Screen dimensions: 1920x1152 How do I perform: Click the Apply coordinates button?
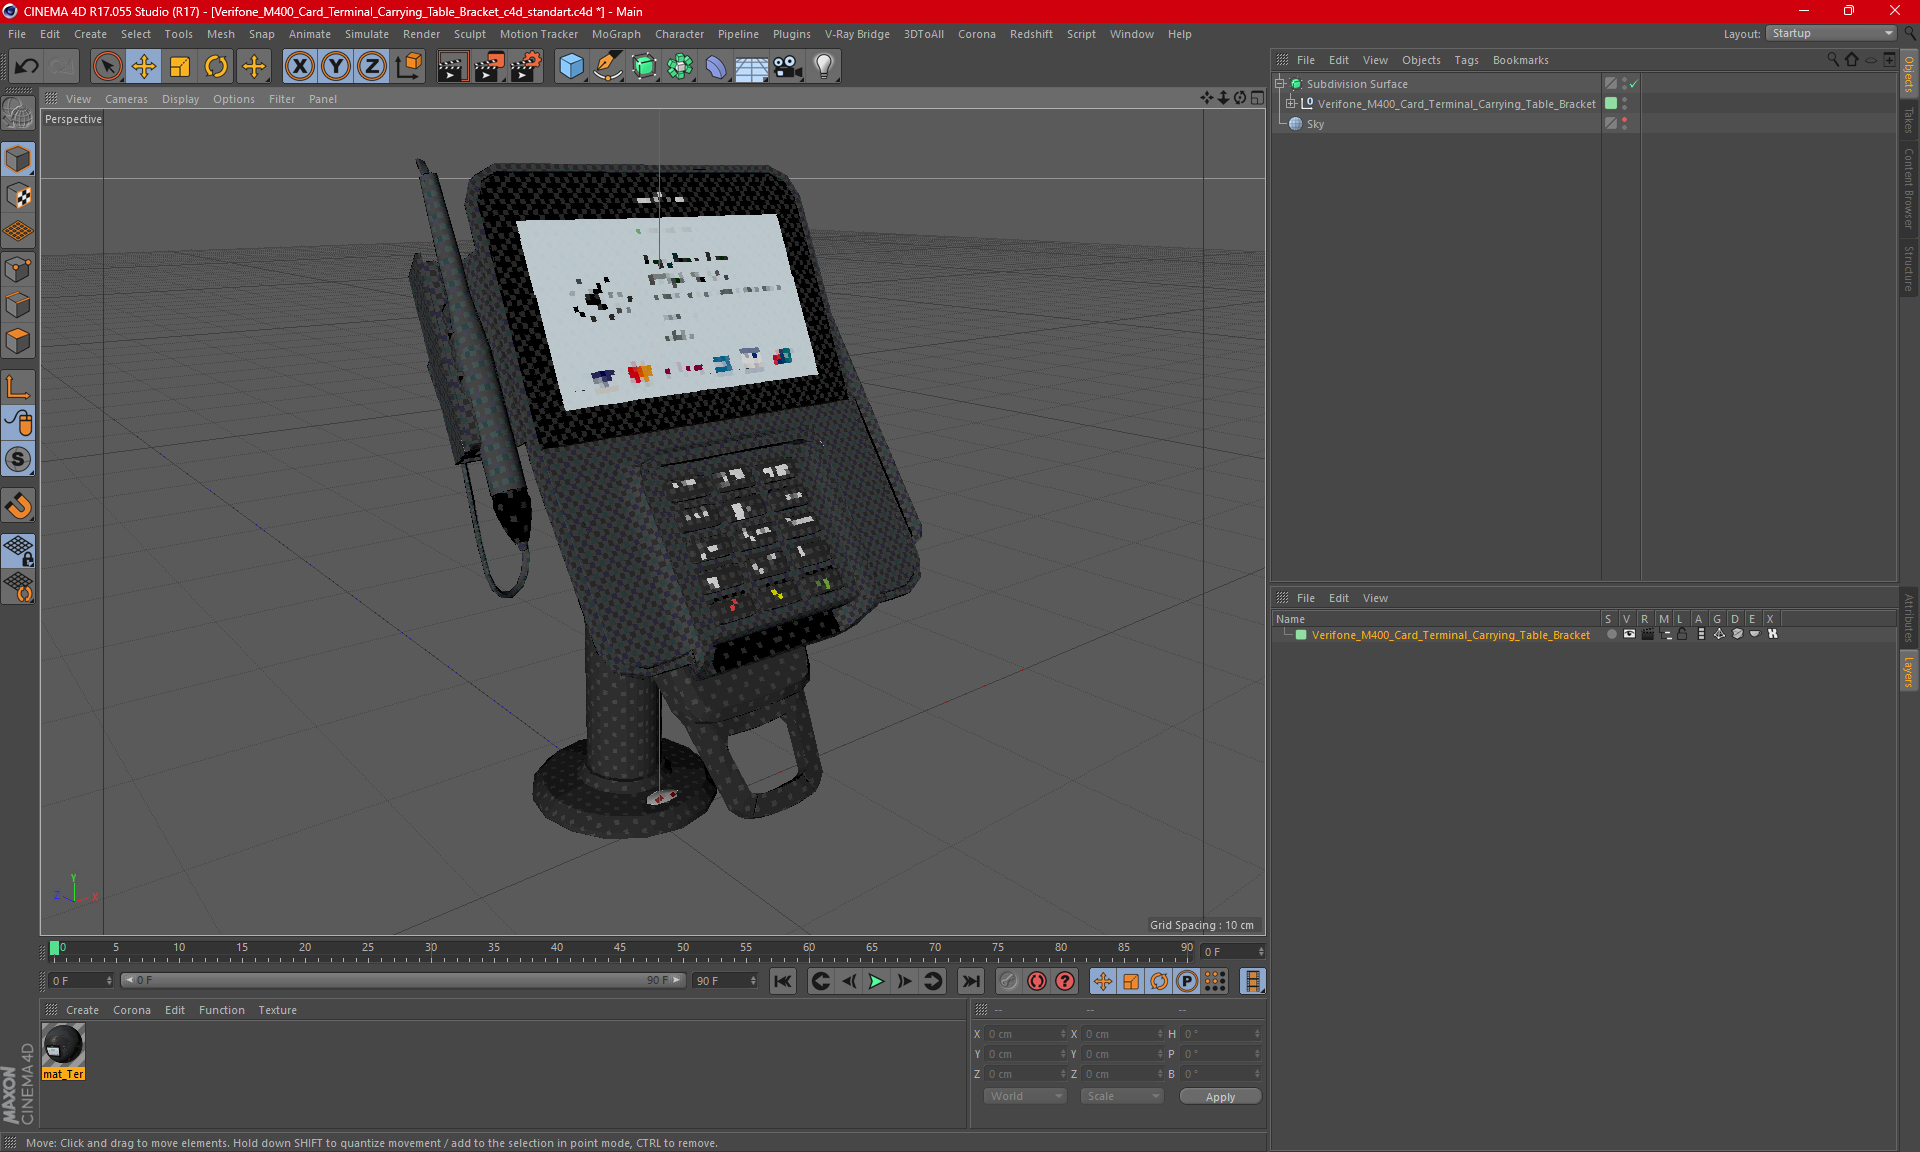coord(1220,1097)
